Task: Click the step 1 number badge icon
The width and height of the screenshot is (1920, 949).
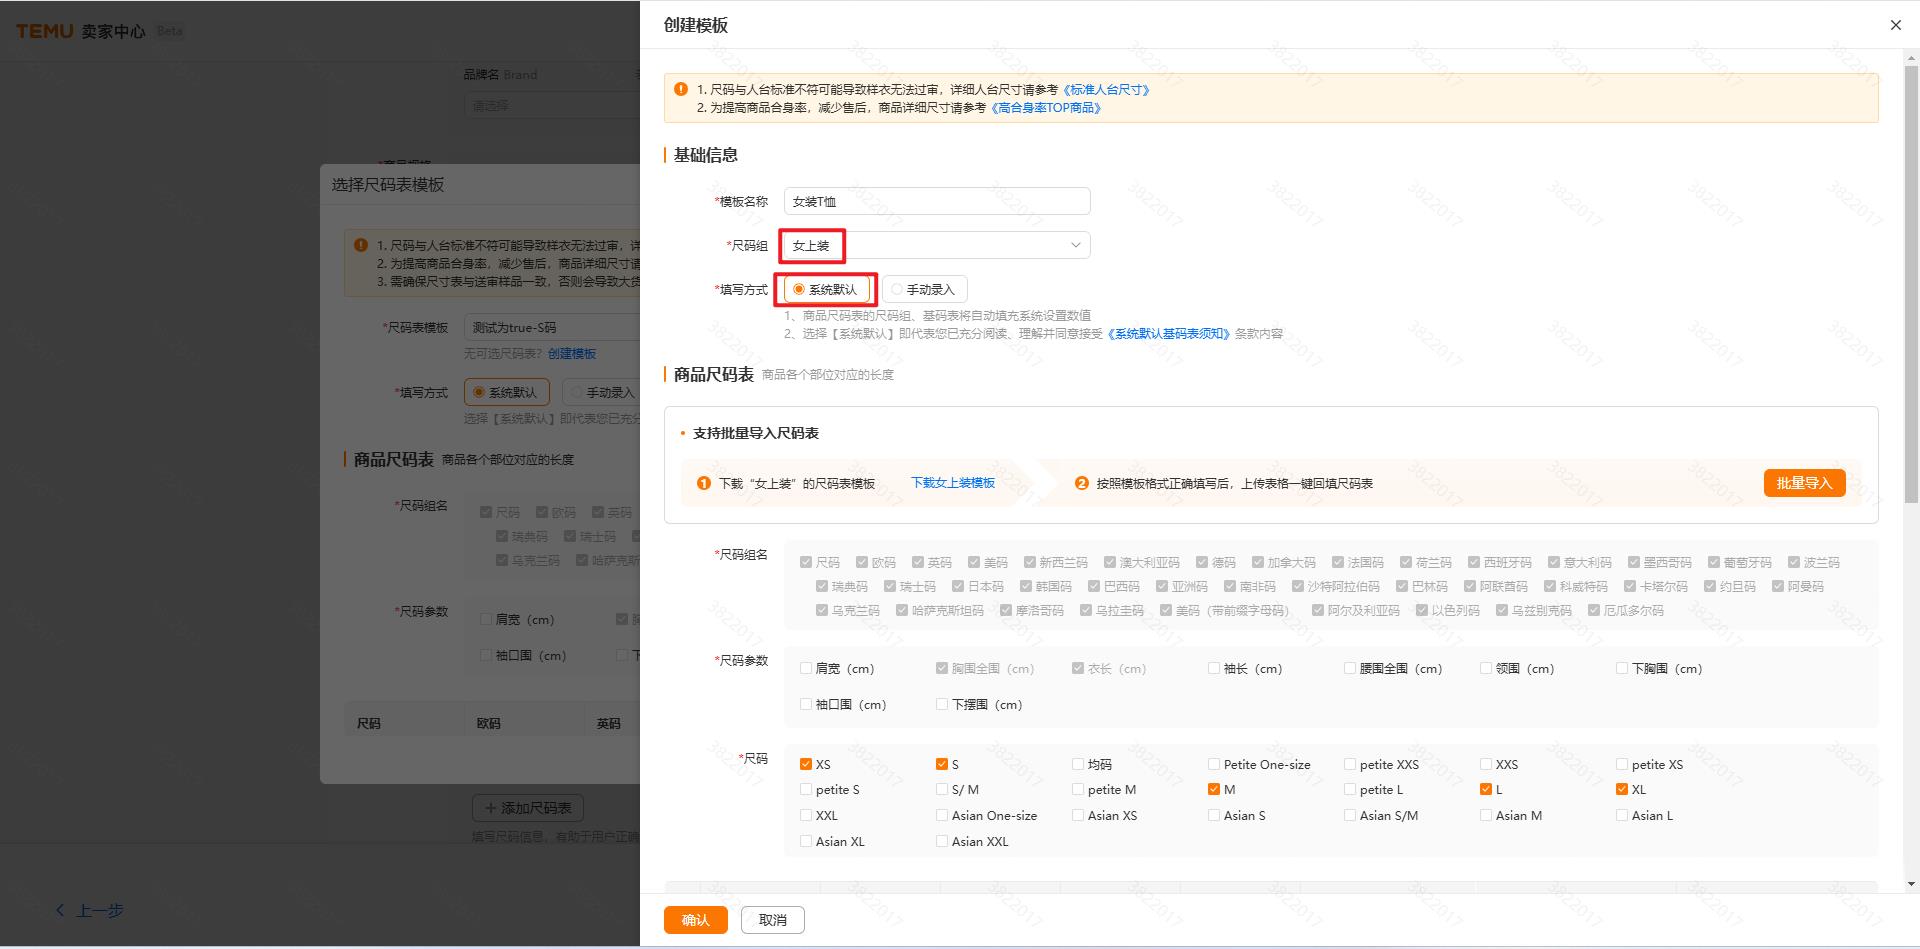Action: [x=703, y=483]
